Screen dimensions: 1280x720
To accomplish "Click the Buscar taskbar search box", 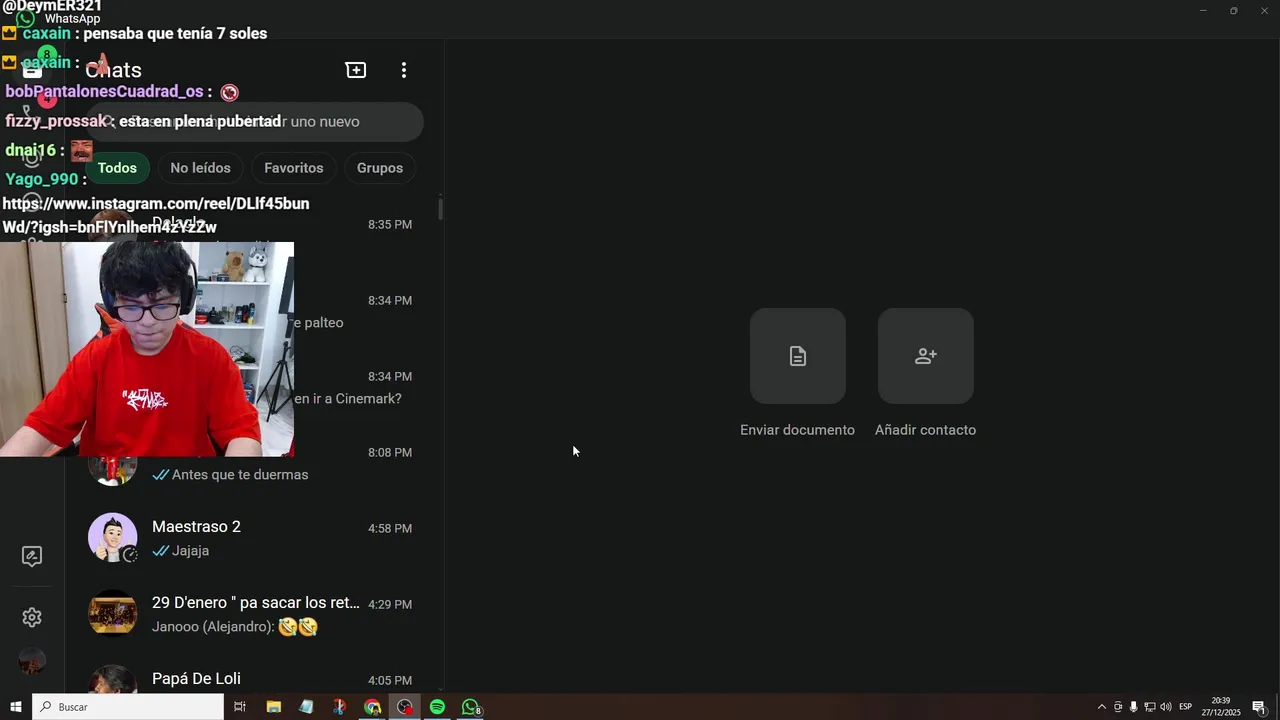I will click(128, 707).
